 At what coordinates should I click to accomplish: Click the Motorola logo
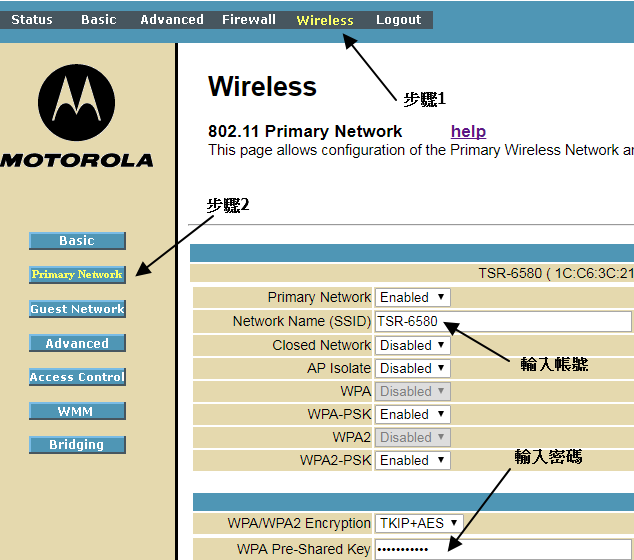coord(76,116)
